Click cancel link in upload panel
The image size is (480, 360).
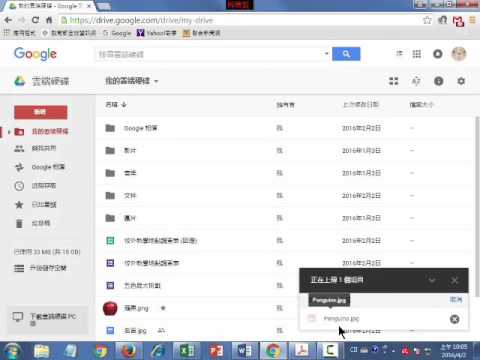[456, 299]
